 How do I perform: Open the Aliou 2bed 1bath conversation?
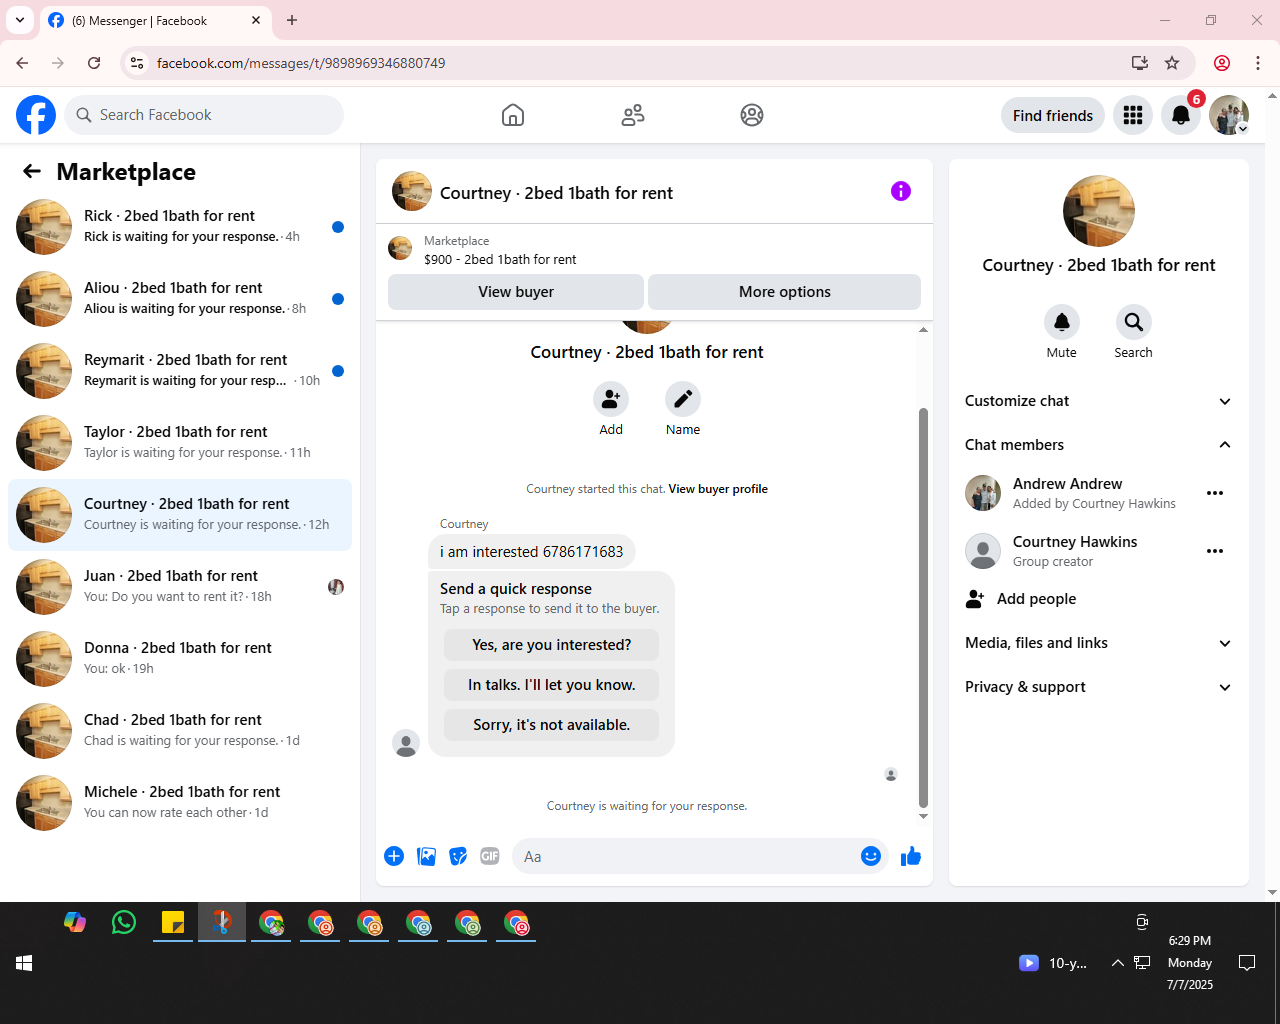(180, 299)
